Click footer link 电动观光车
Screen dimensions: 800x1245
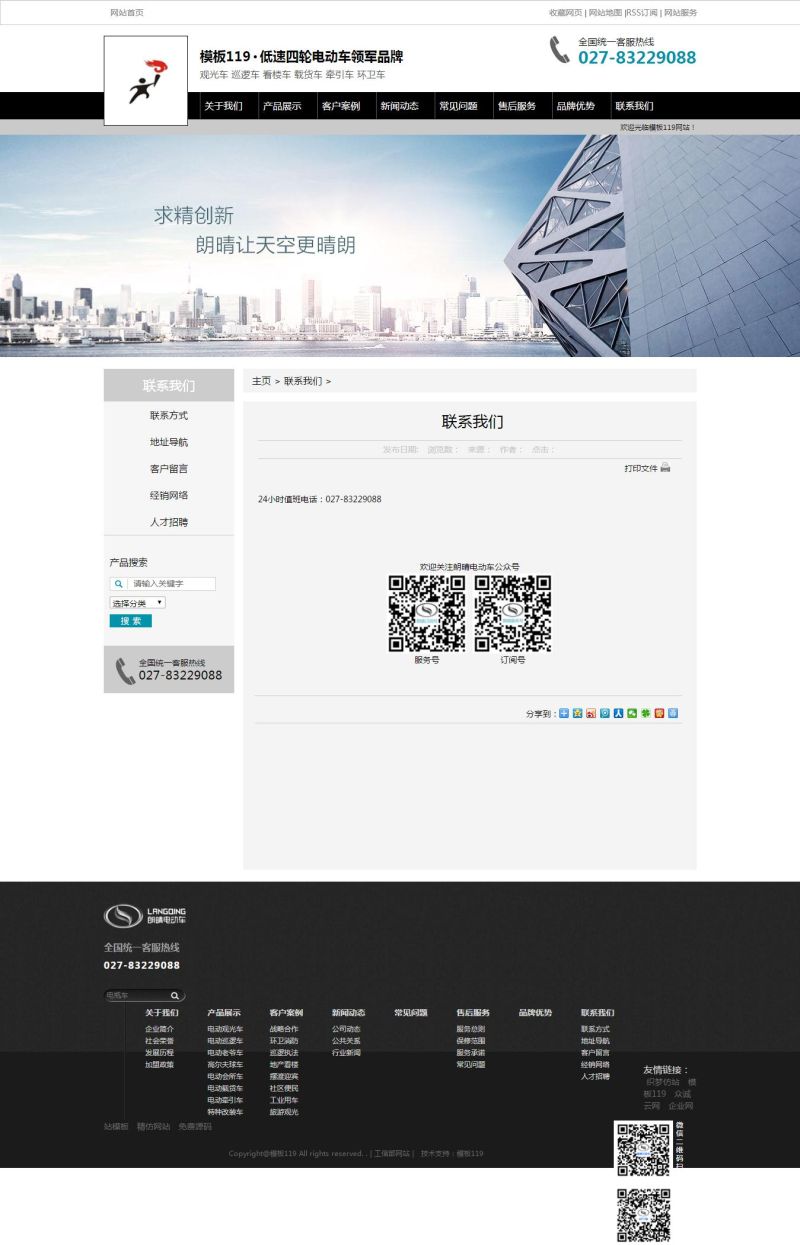pos(225,1029)
